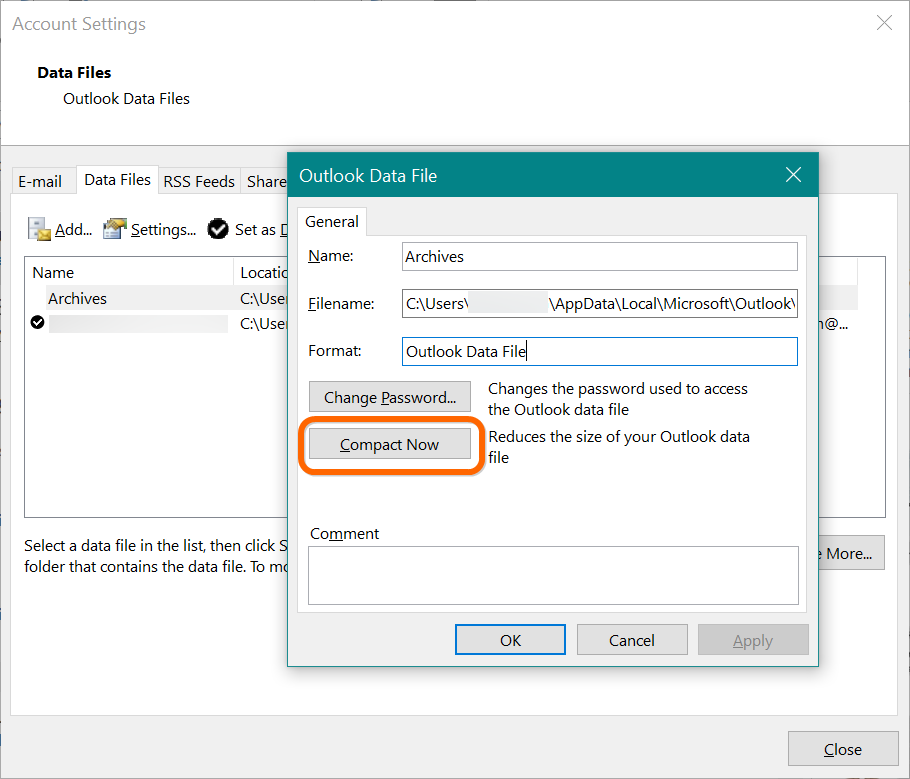Click the Add data file icon
Image resolution: width=910 pixels, height=779 pixels.
coord(34,229)
